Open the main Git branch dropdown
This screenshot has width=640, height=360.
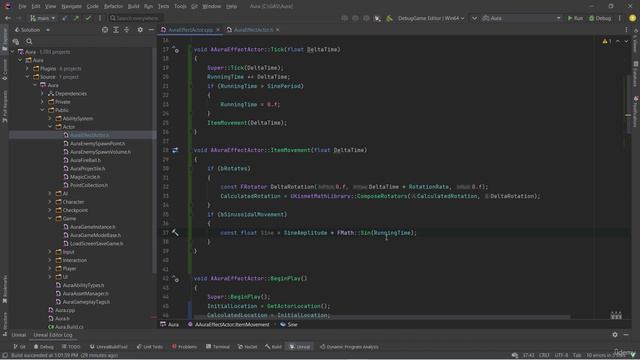pyautogui.click(x=42, y=18)
